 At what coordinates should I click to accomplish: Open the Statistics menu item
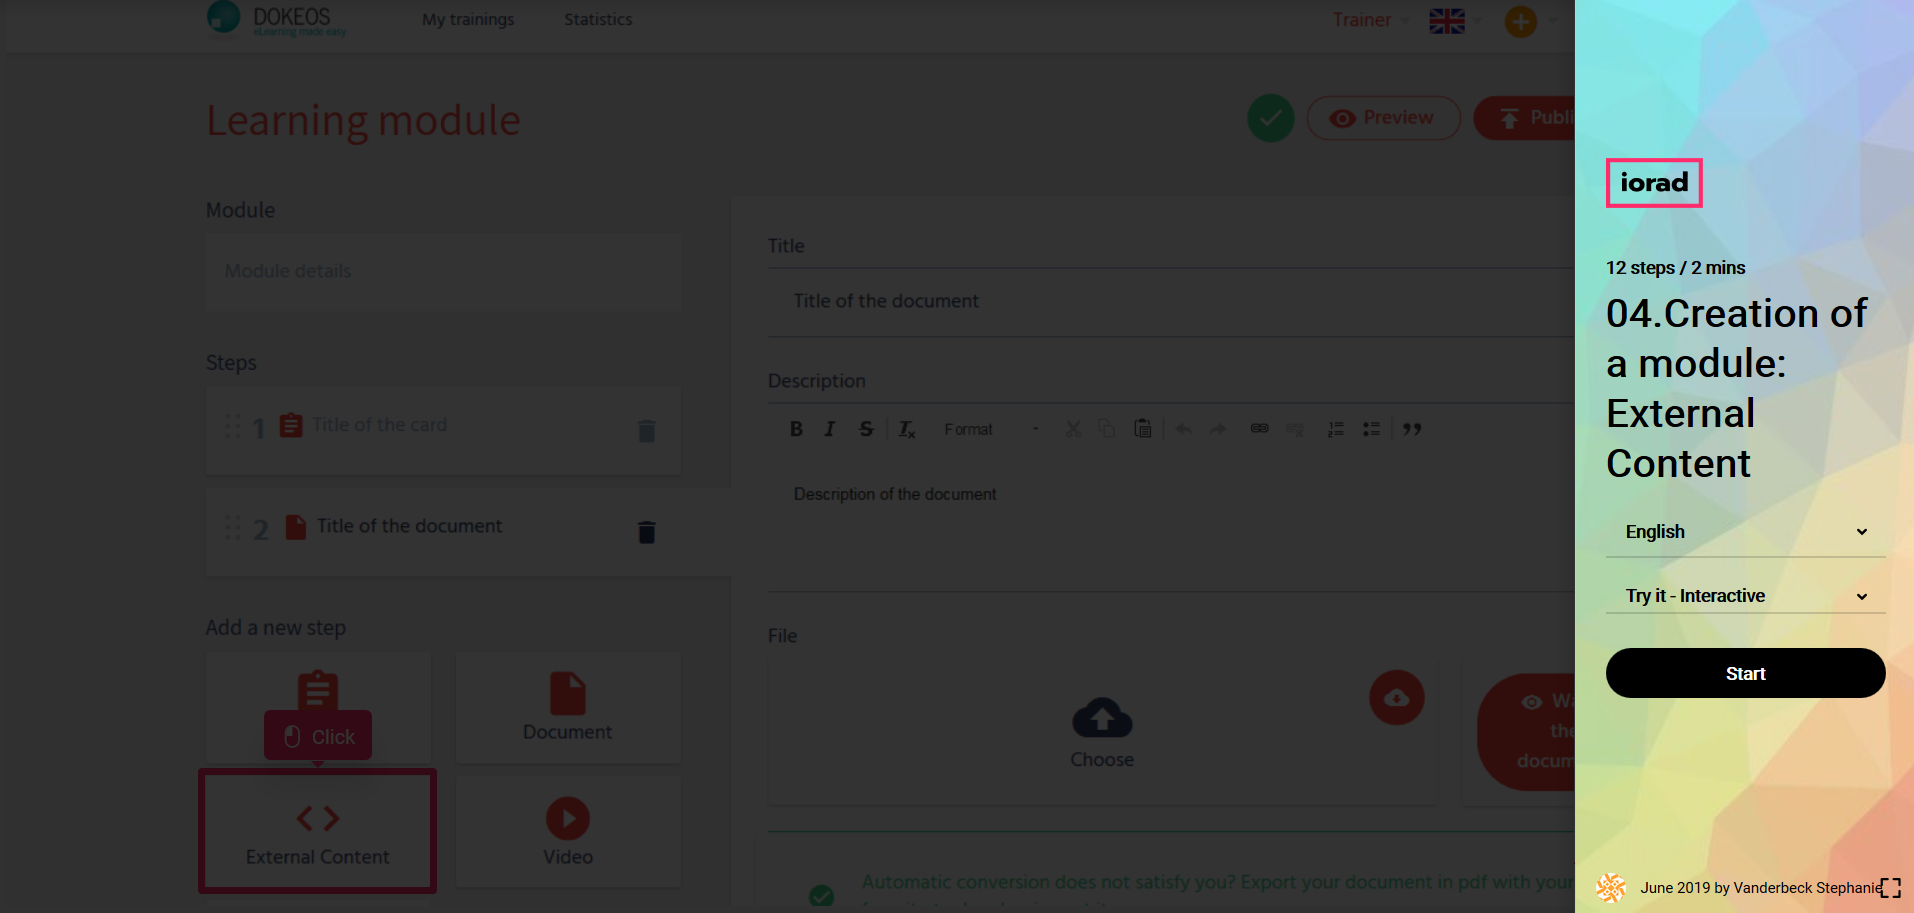[x=598, y=20]
